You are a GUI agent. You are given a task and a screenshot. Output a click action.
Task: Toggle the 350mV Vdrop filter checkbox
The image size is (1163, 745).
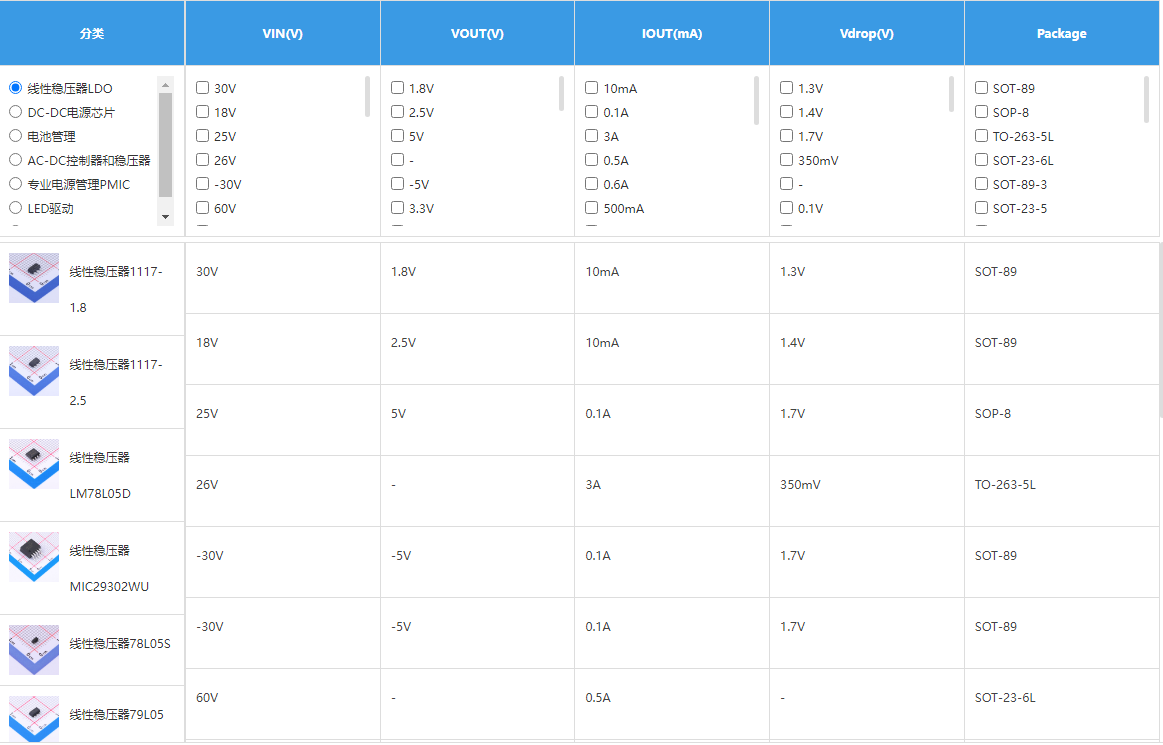point(786,160)
